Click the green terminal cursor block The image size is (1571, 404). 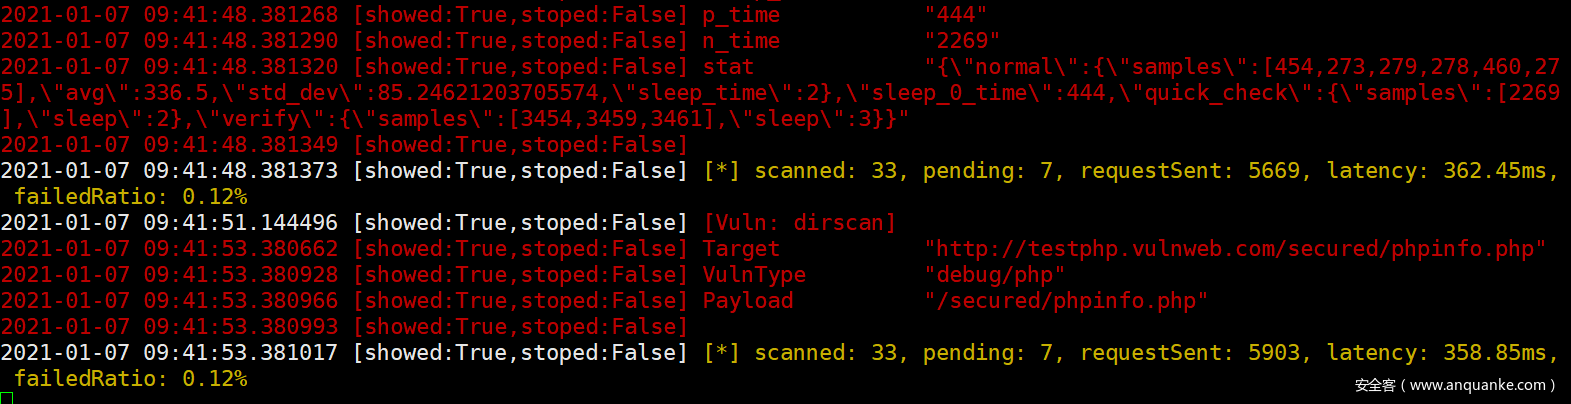point(7,398)
